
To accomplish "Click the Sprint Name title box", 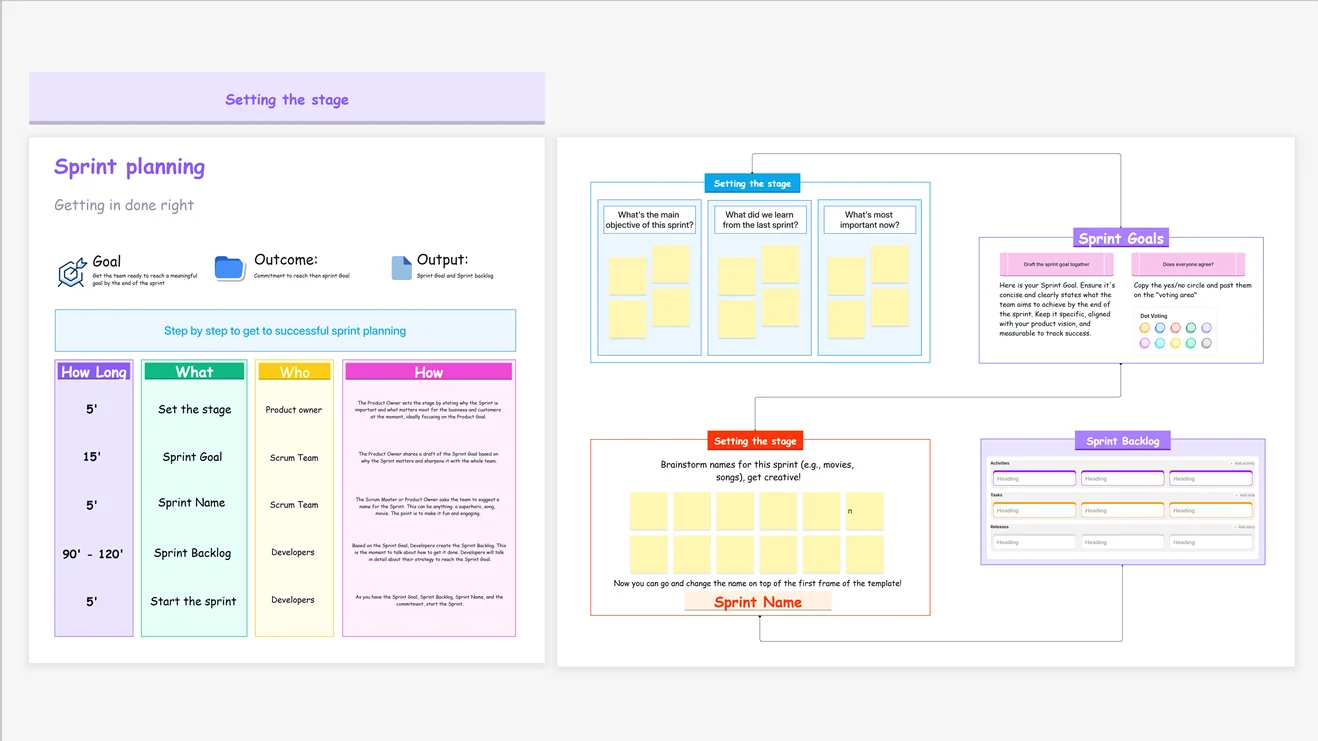I will coord(758,602).
